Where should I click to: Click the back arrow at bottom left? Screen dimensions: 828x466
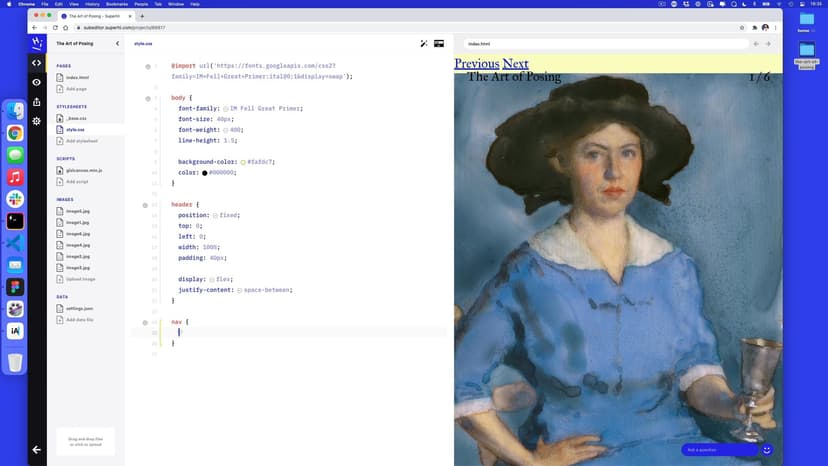tap(37, 450)
